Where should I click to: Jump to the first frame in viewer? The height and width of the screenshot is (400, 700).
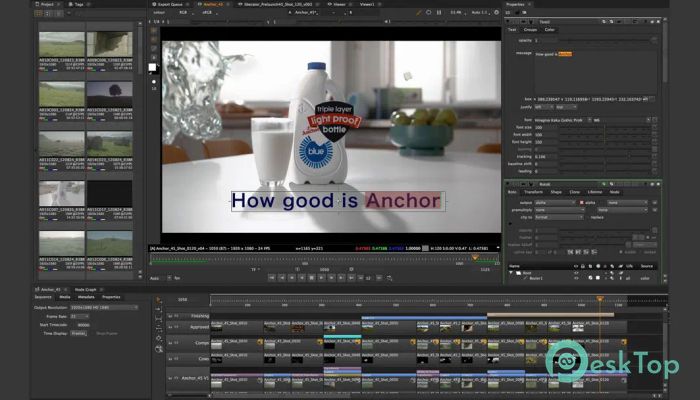(x=271, y=278)
